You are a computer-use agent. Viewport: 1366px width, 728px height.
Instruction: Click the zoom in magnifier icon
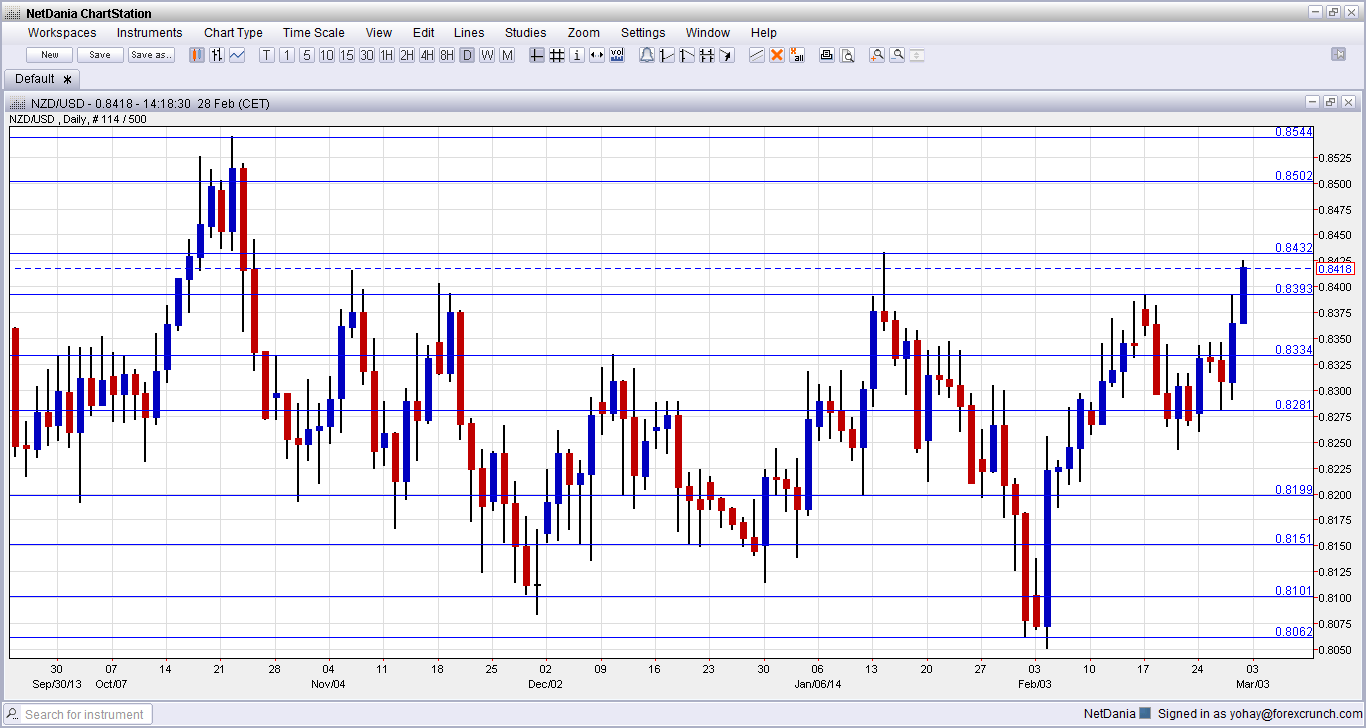point(877,55)
